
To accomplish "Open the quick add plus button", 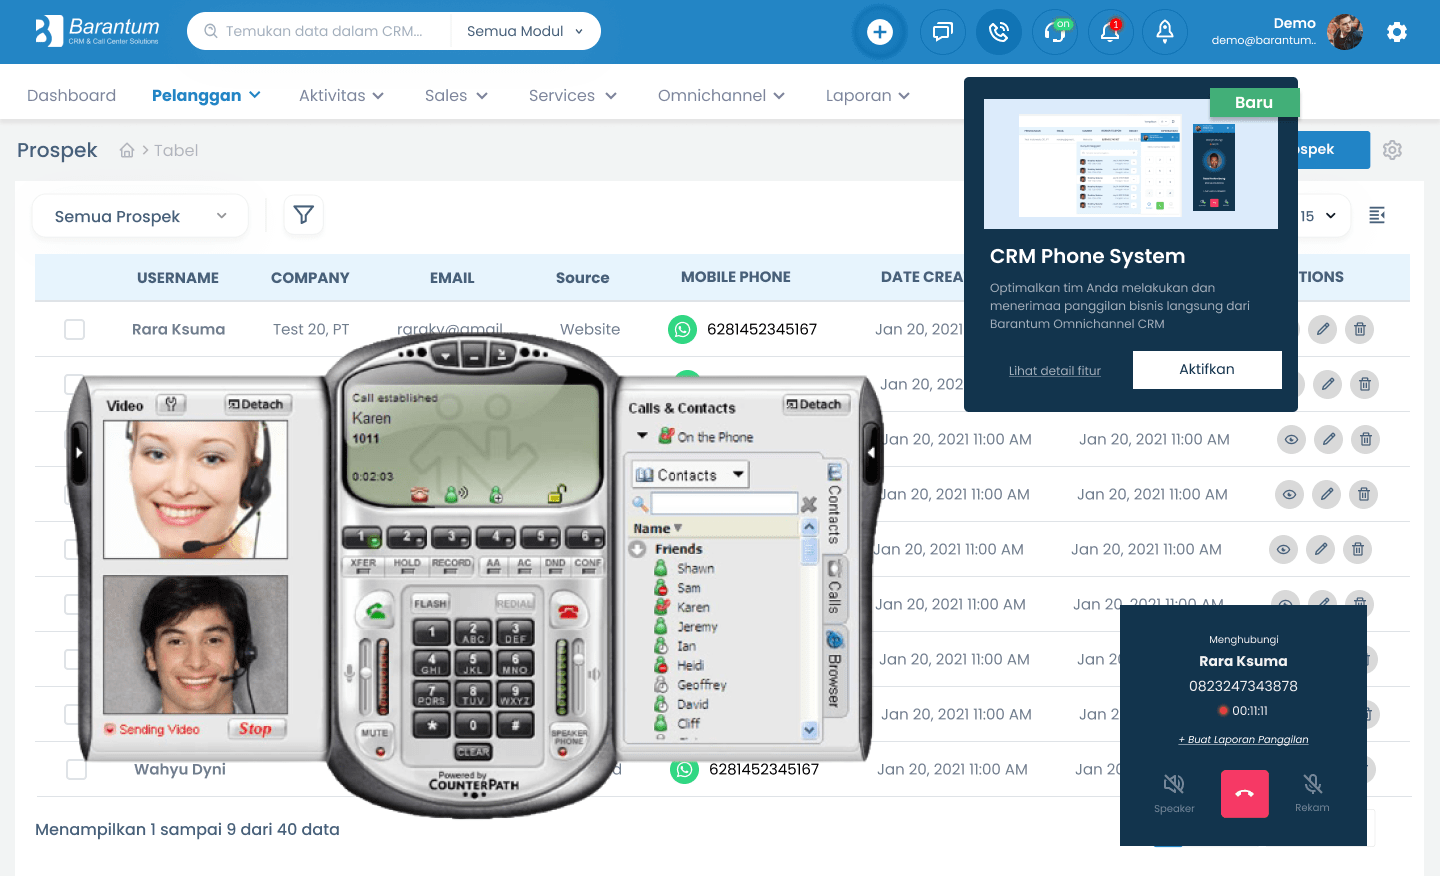I will (880, 32).
